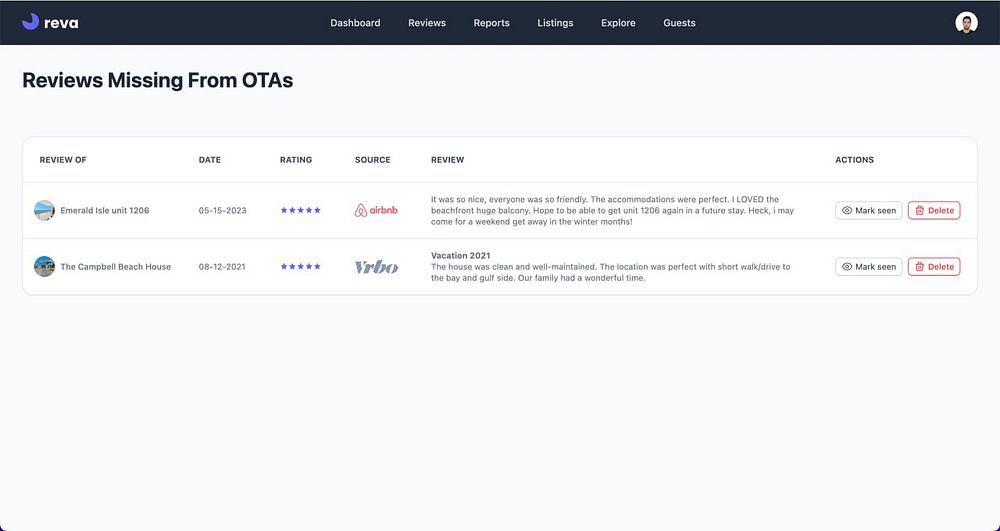This screenshot has height=531, width=1000.
Task: Switch to Listings page
Action: click(555, 23)
